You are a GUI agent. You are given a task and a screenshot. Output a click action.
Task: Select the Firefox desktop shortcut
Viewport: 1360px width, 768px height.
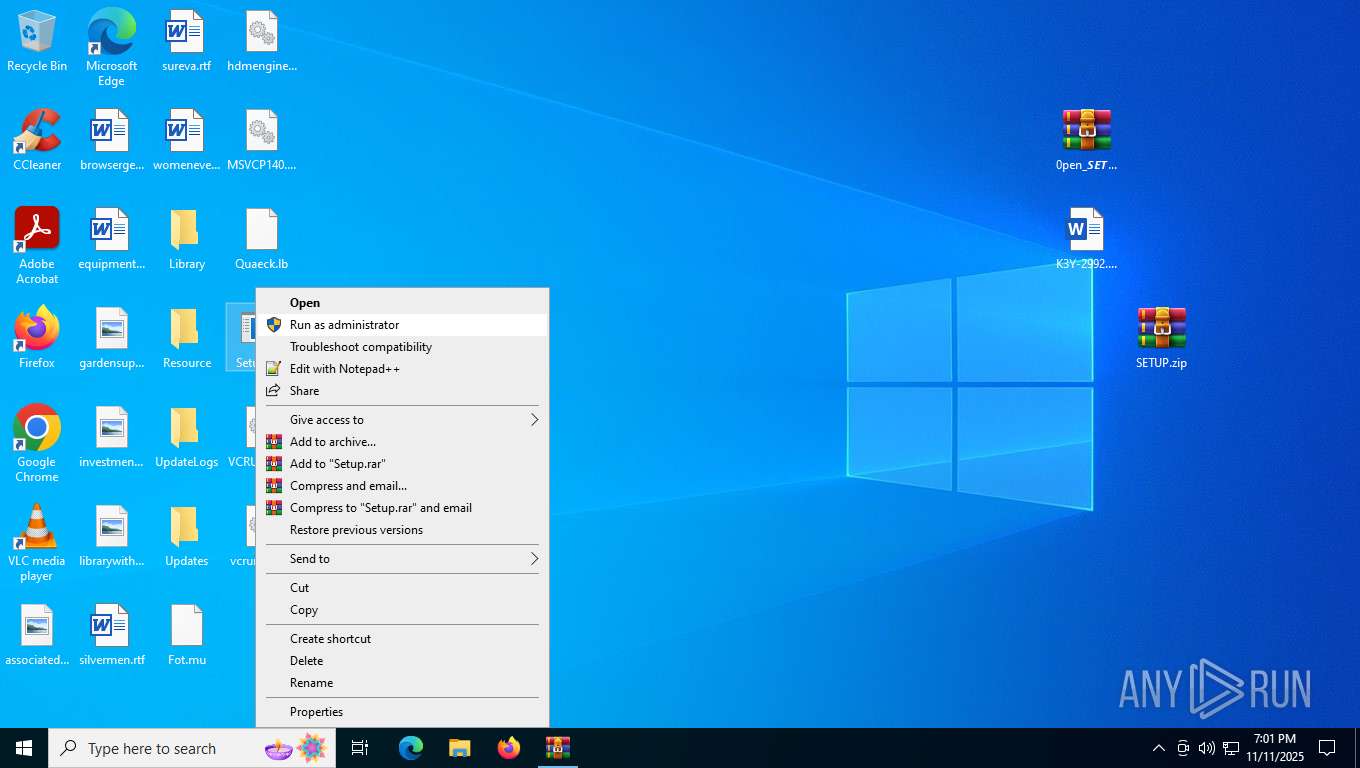tap(37, 338)
